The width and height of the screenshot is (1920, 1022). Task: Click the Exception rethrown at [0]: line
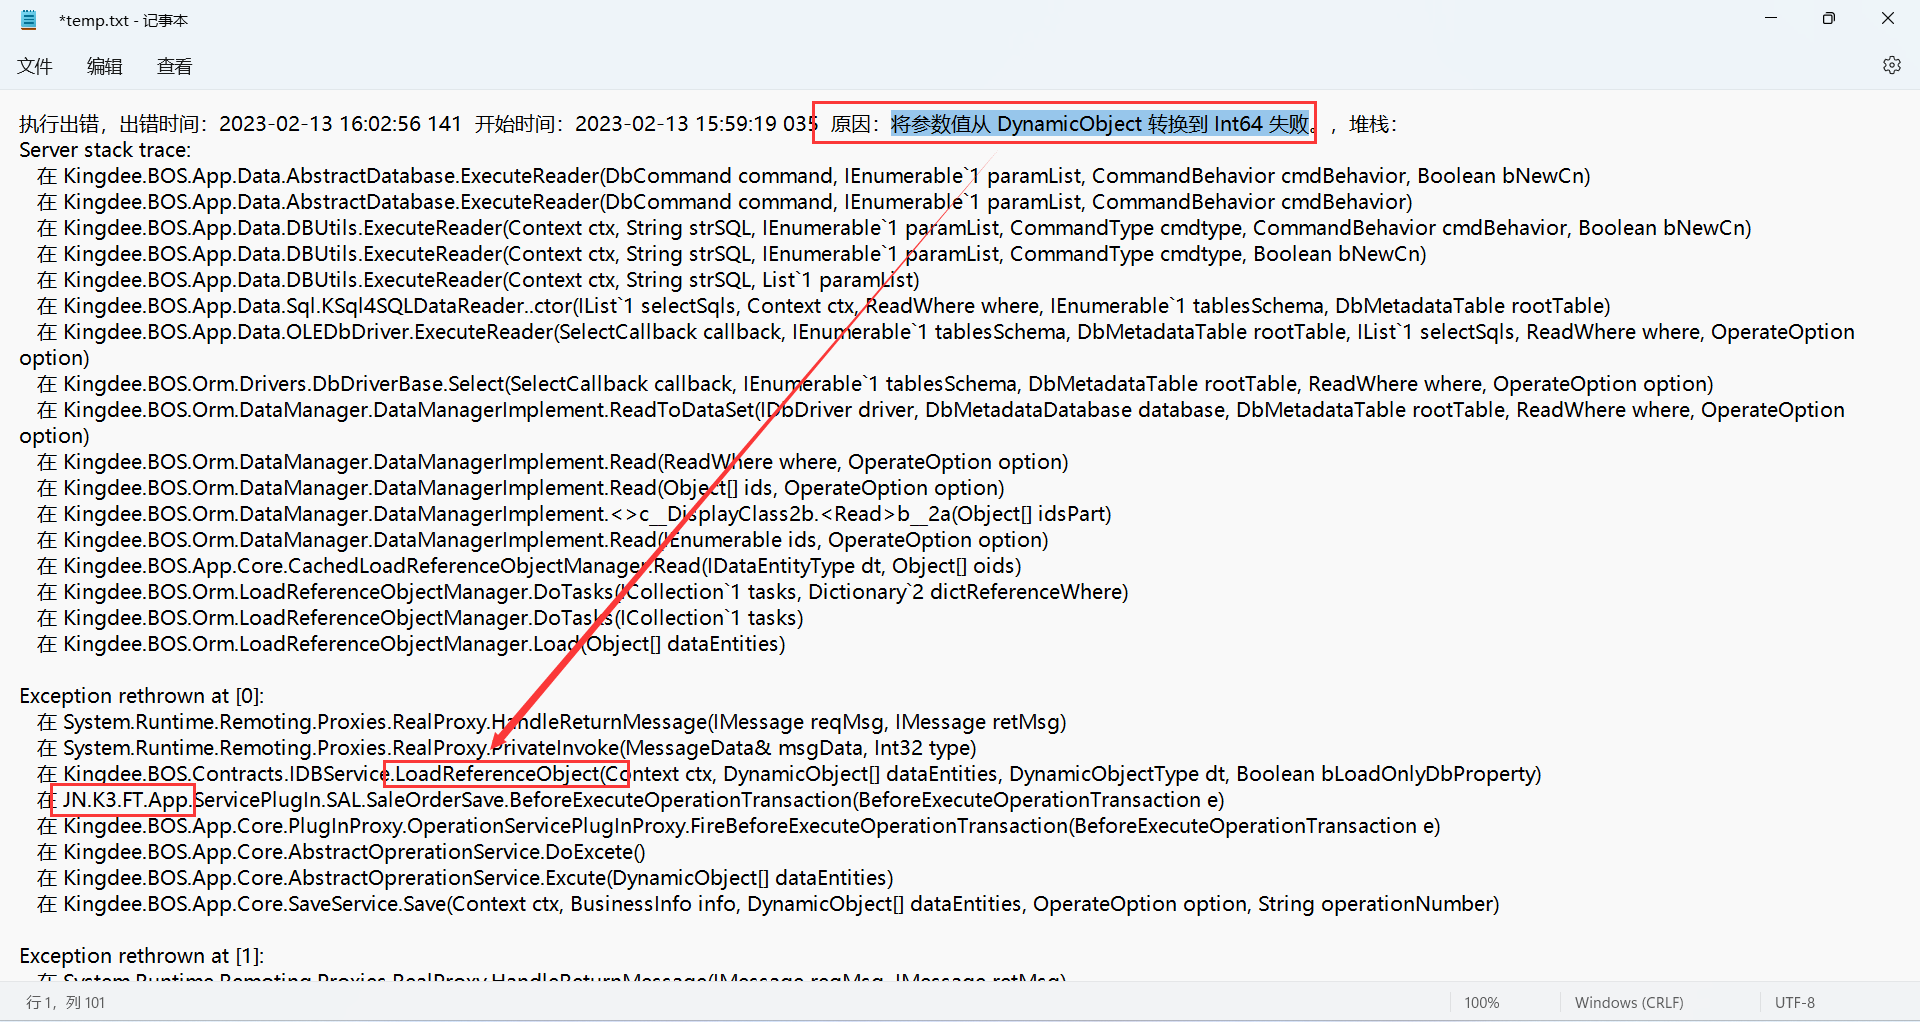click(x=142, y=696)
